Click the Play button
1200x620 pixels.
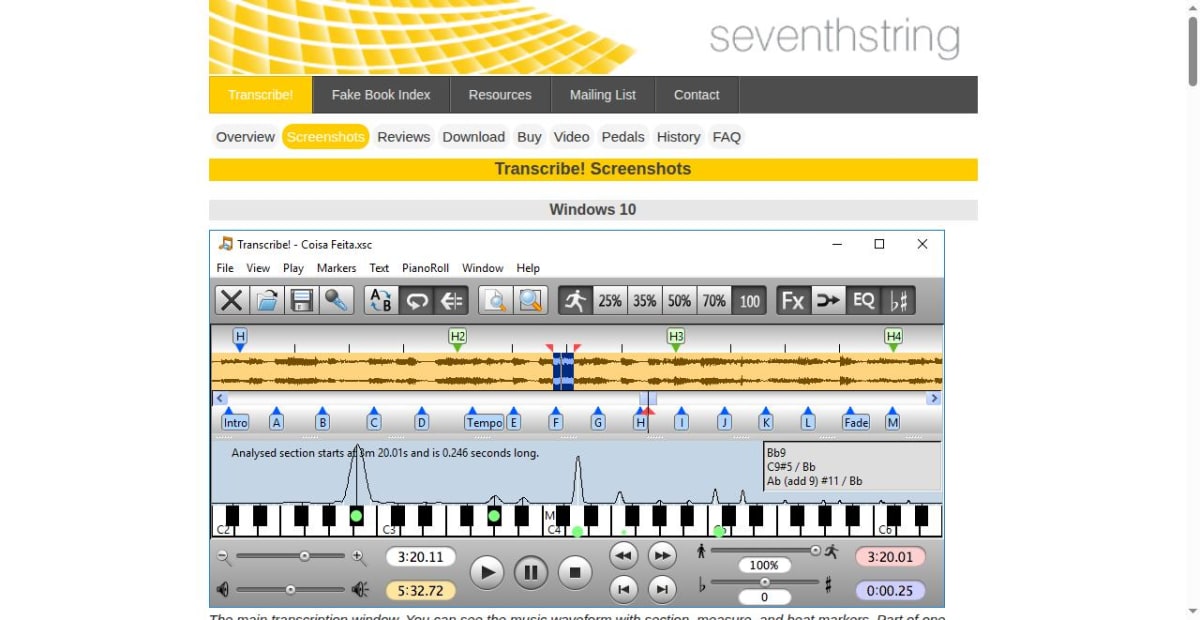487,573
